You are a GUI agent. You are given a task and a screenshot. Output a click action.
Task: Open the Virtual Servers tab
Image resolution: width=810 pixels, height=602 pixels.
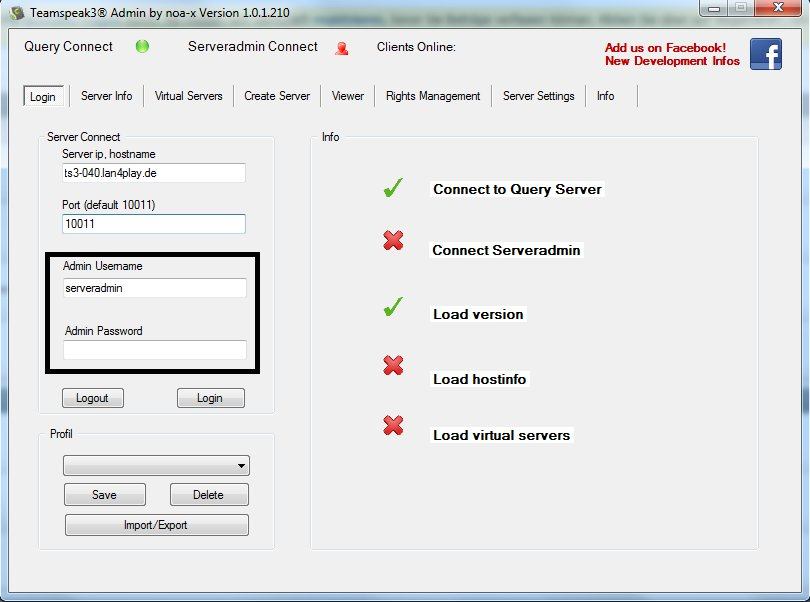click(x=189, y=96)
